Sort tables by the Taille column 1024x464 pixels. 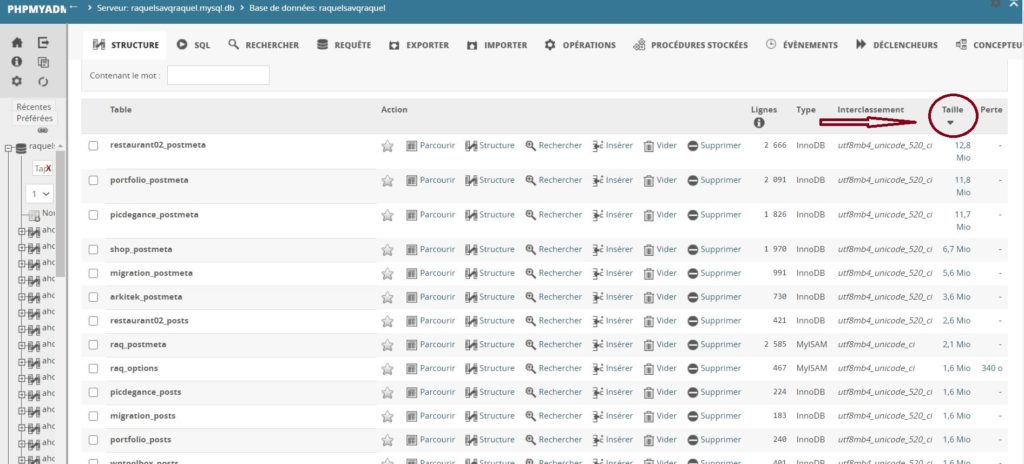[x=951, y=110]
